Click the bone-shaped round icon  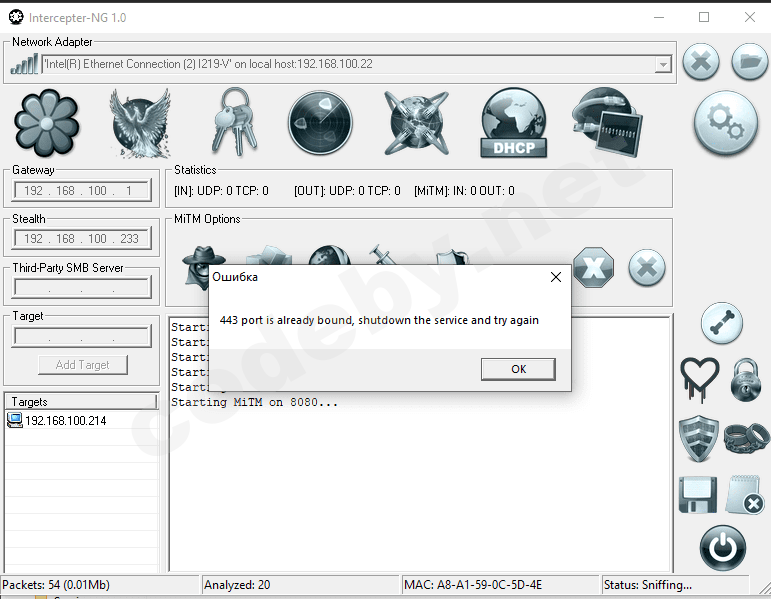point(722,323)
